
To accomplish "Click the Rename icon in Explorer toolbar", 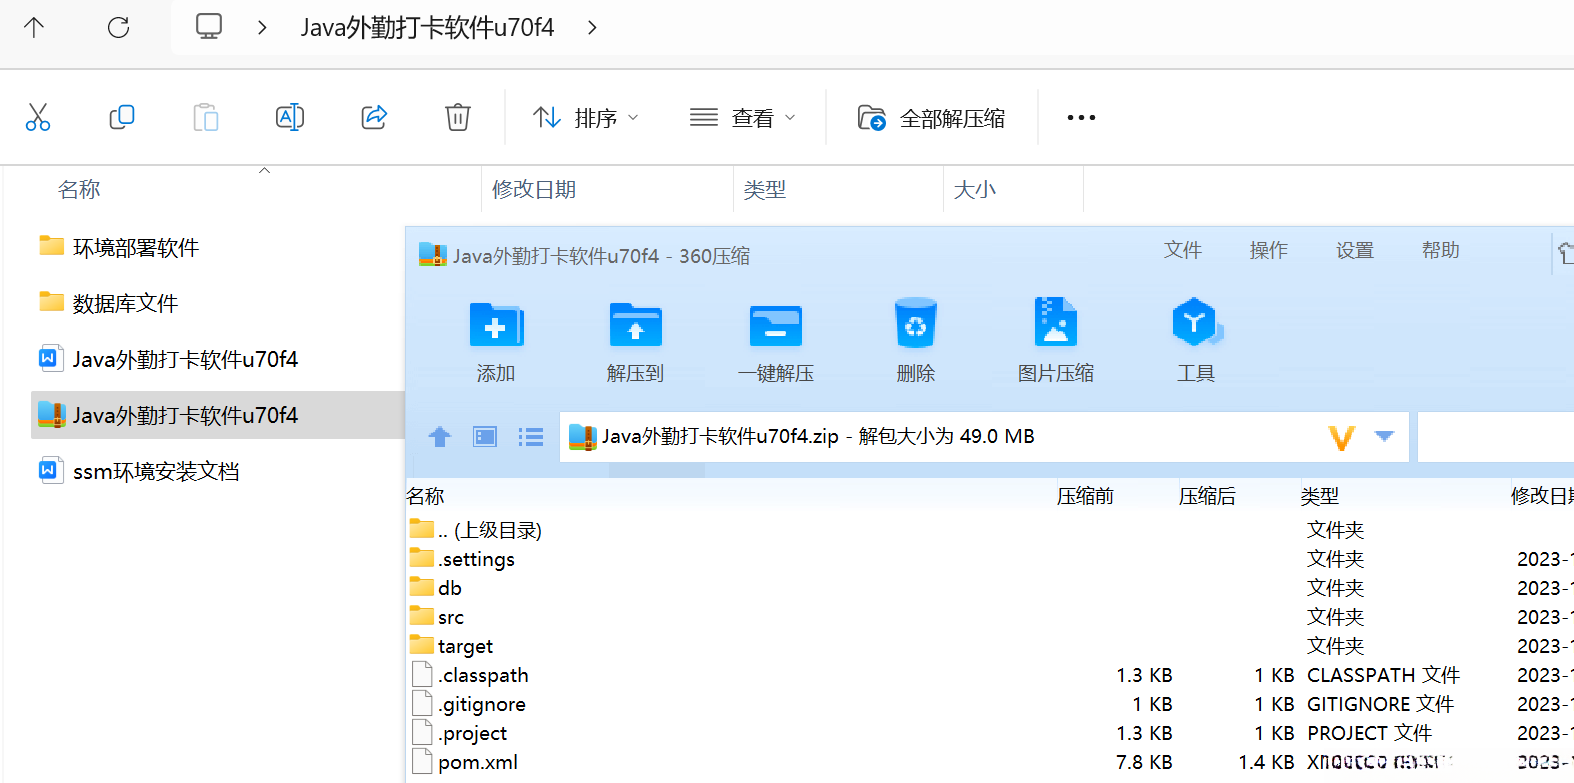I will pyautogui.click(x=290, y=117).
